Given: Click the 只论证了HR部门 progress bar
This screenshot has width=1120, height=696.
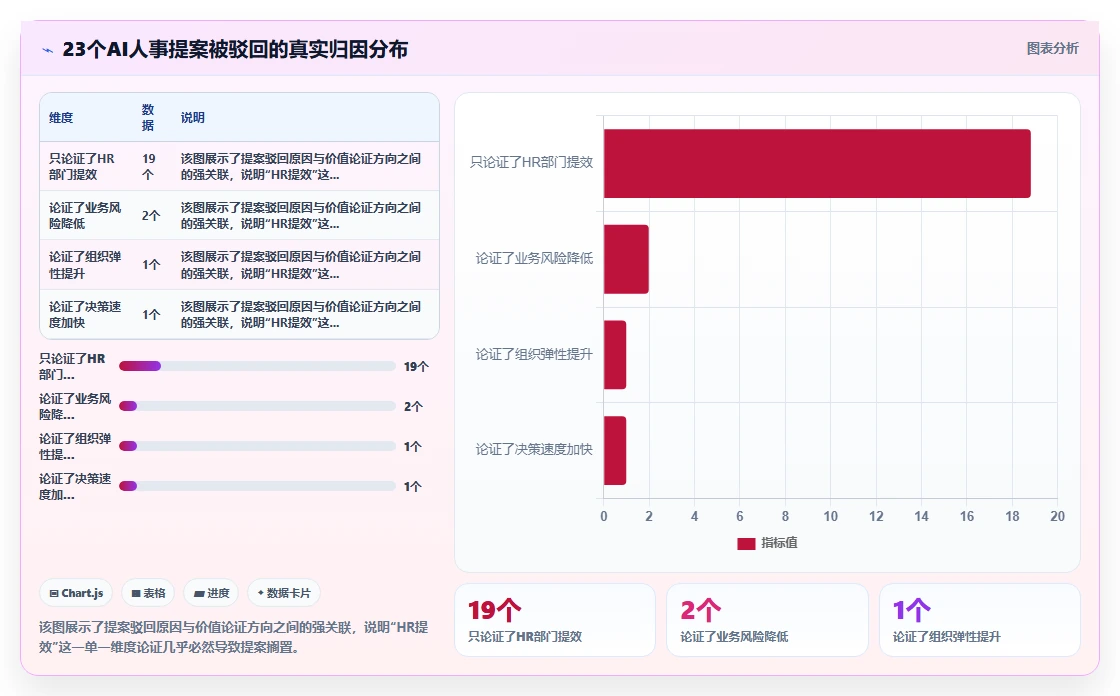Looking at the screenshot, I should [x=257, y=366].
